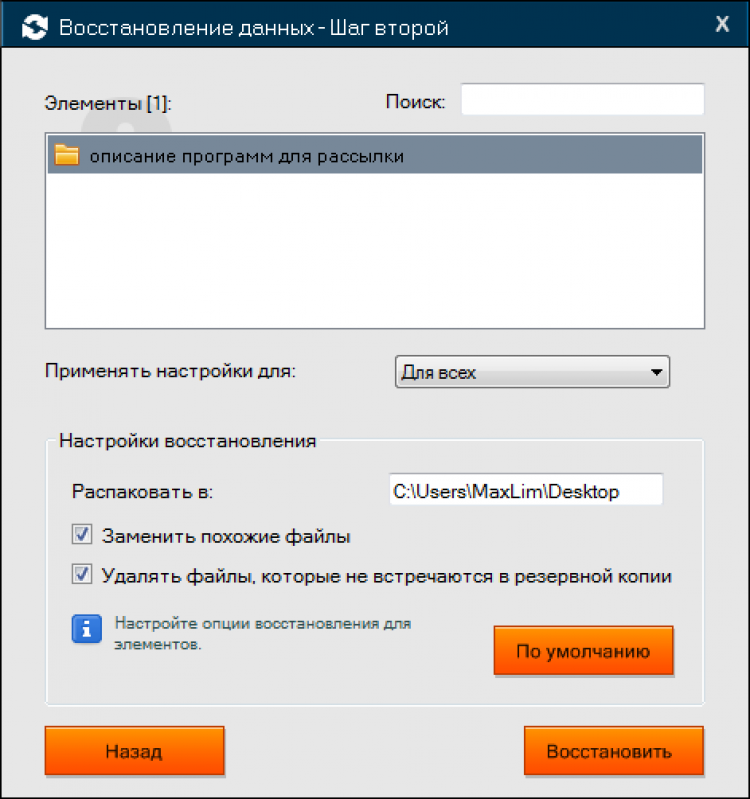This screenshot has height=799, width=750.
Task: Select the "описание программ для рассылки" item
Action: click(x=246, y=157)
